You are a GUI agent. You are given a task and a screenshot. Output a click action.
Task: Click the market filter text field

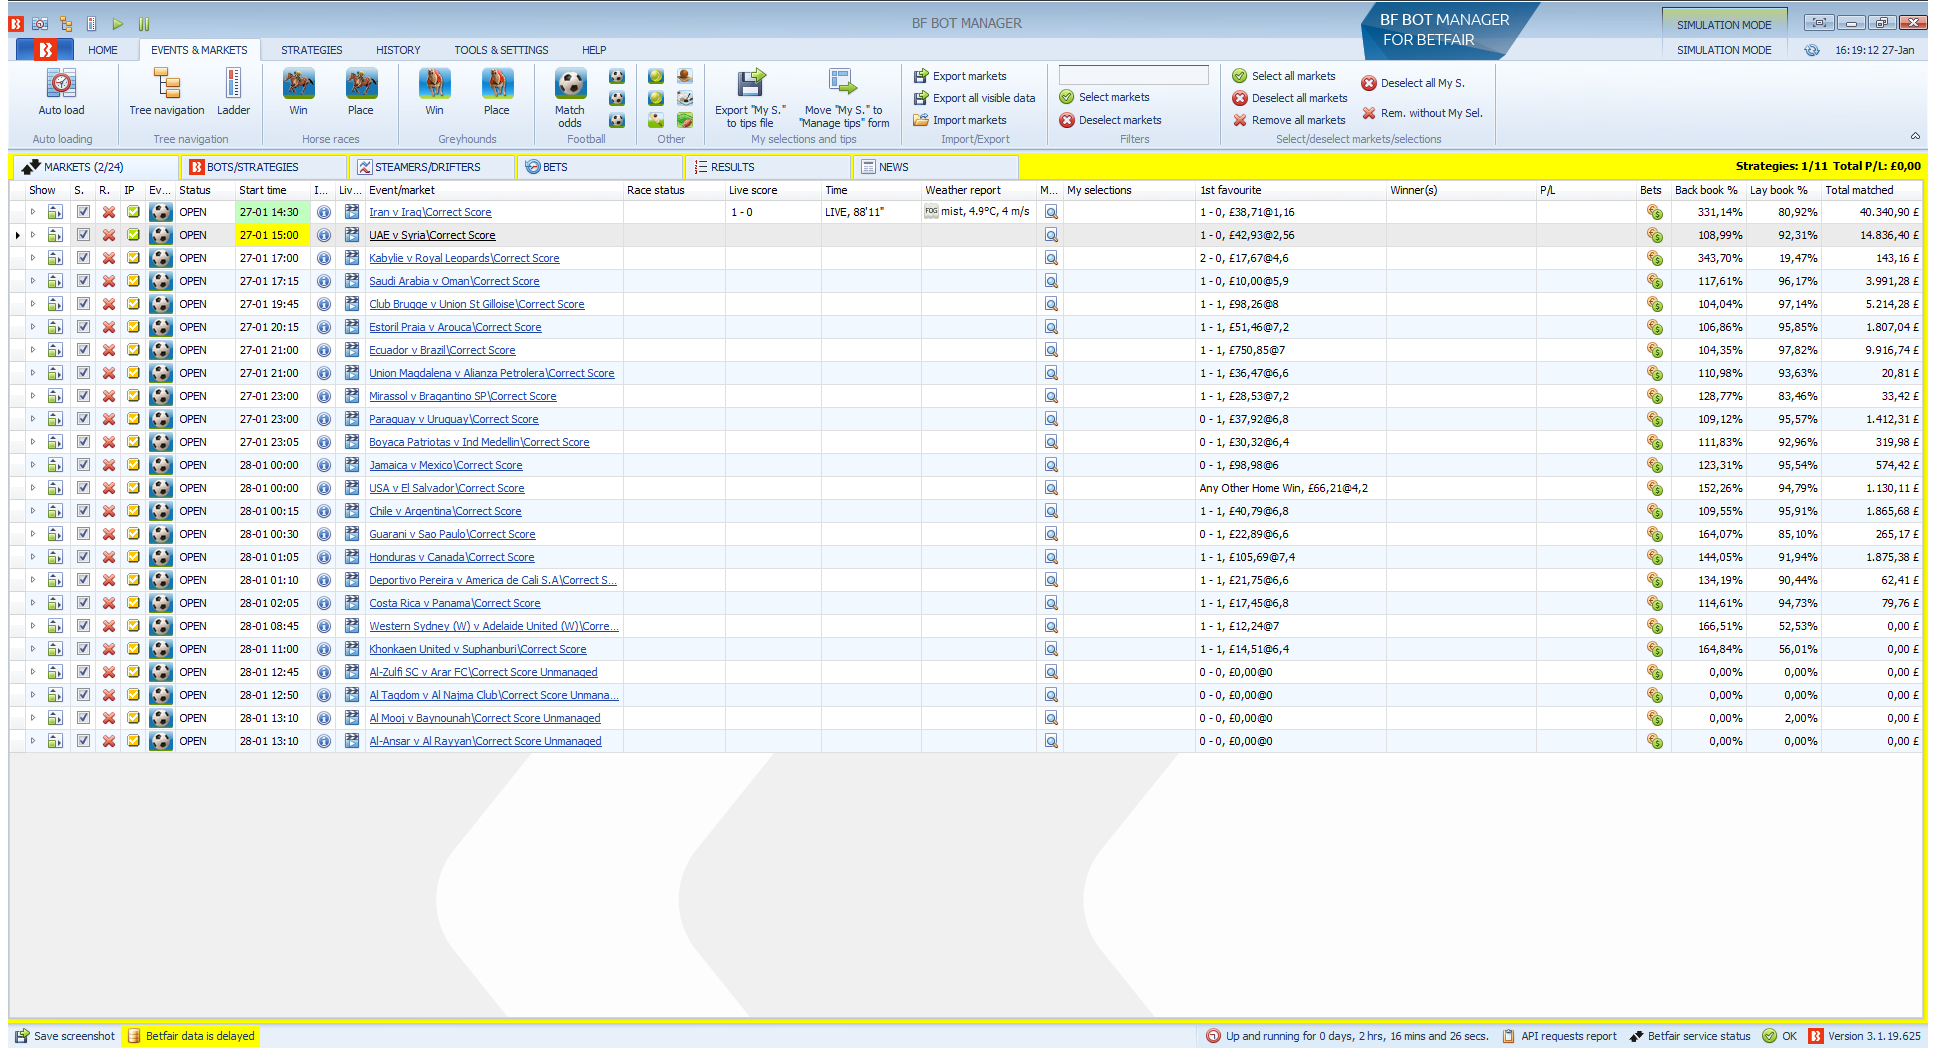click(1133, 75)
